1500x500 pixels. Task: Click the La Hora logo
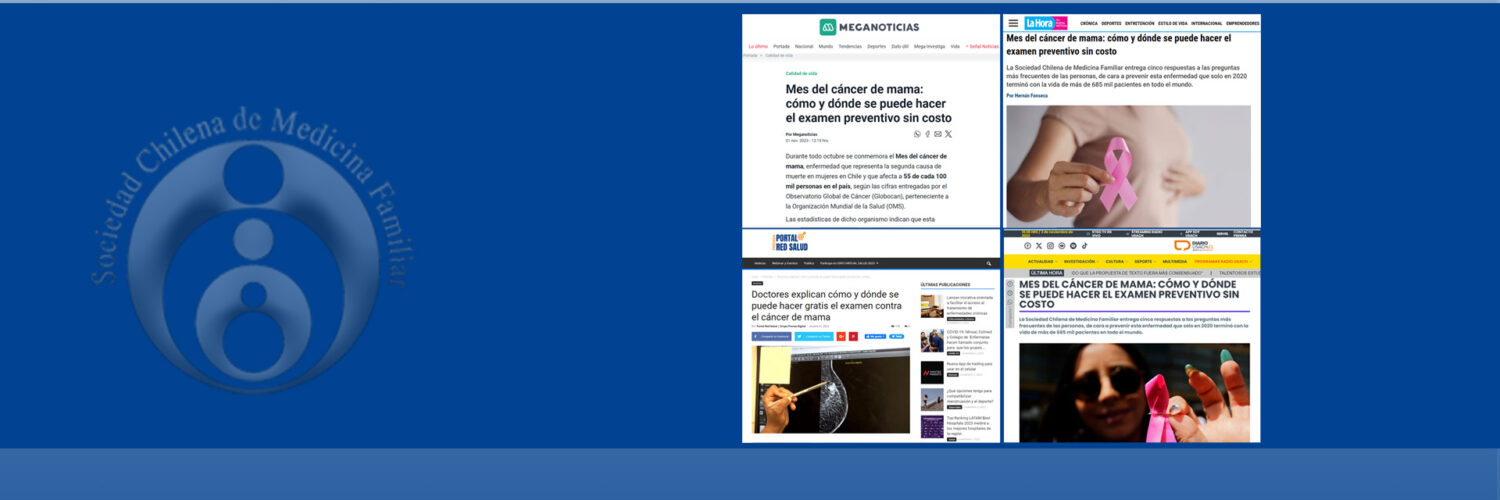pyautogui.click(x=1046, y=23)
